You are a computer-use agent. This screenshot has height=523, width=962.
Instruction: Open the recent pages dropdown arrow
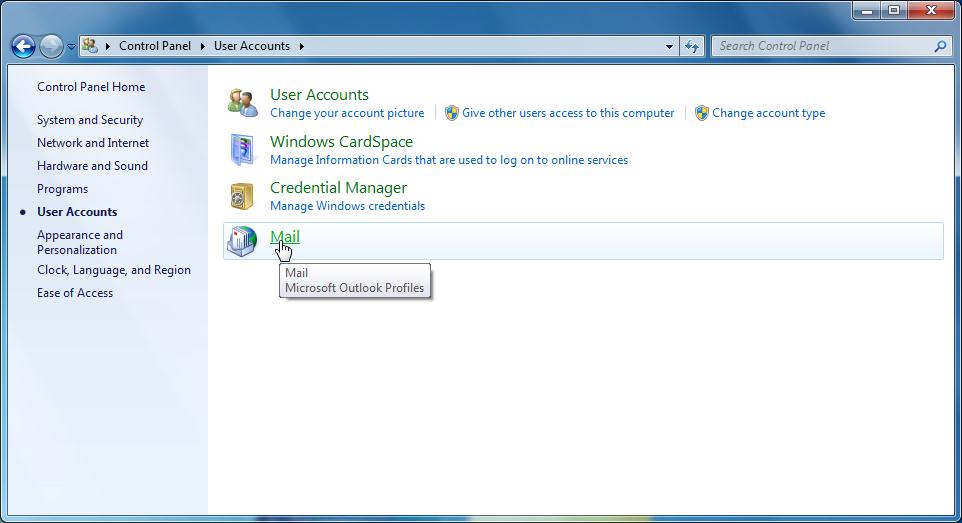71,47
